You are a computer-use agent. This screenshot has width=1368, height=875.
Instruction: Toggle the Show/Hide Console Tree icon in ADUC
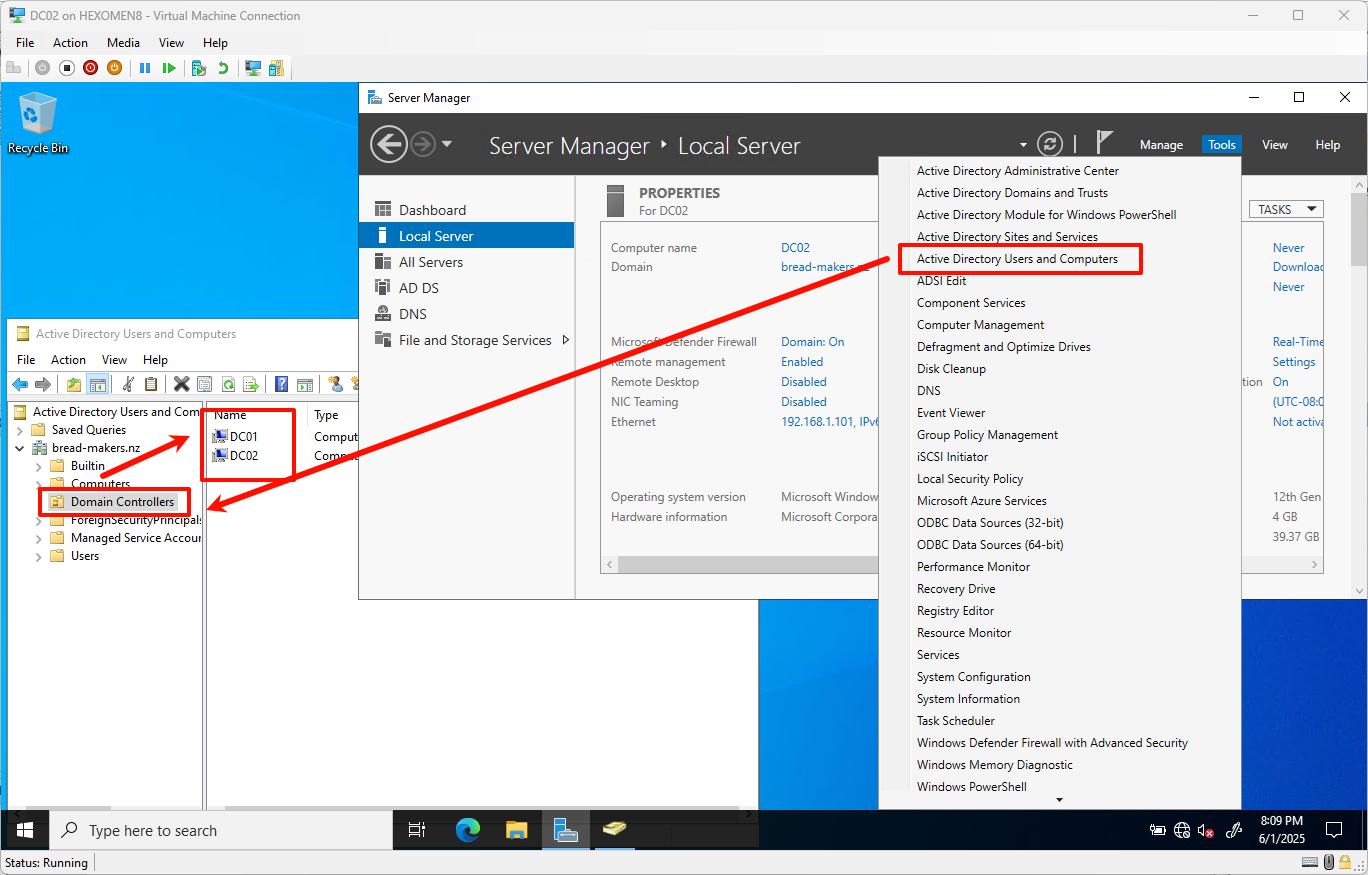(97, 384)
